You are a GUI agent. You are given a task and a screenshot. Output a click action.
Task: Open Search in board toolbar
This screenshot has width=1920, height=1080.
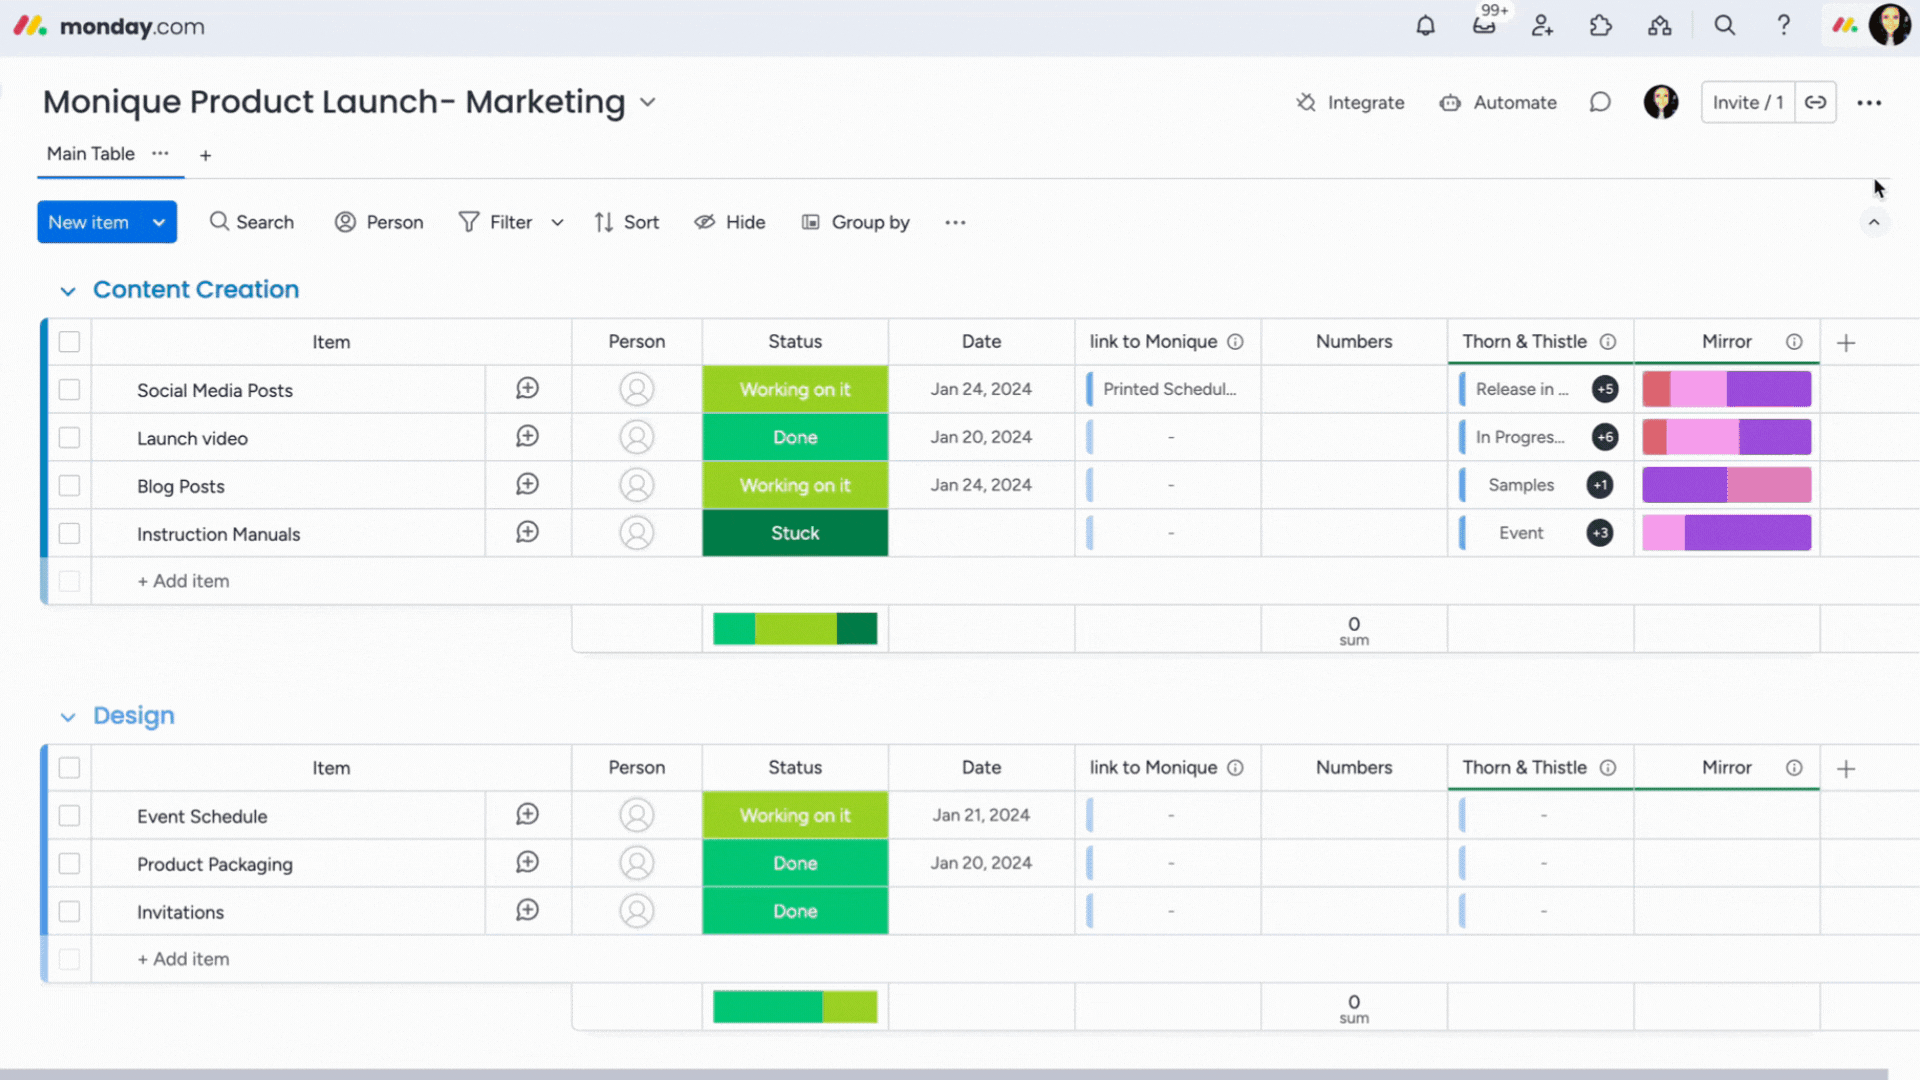click(x=252, y=222)
